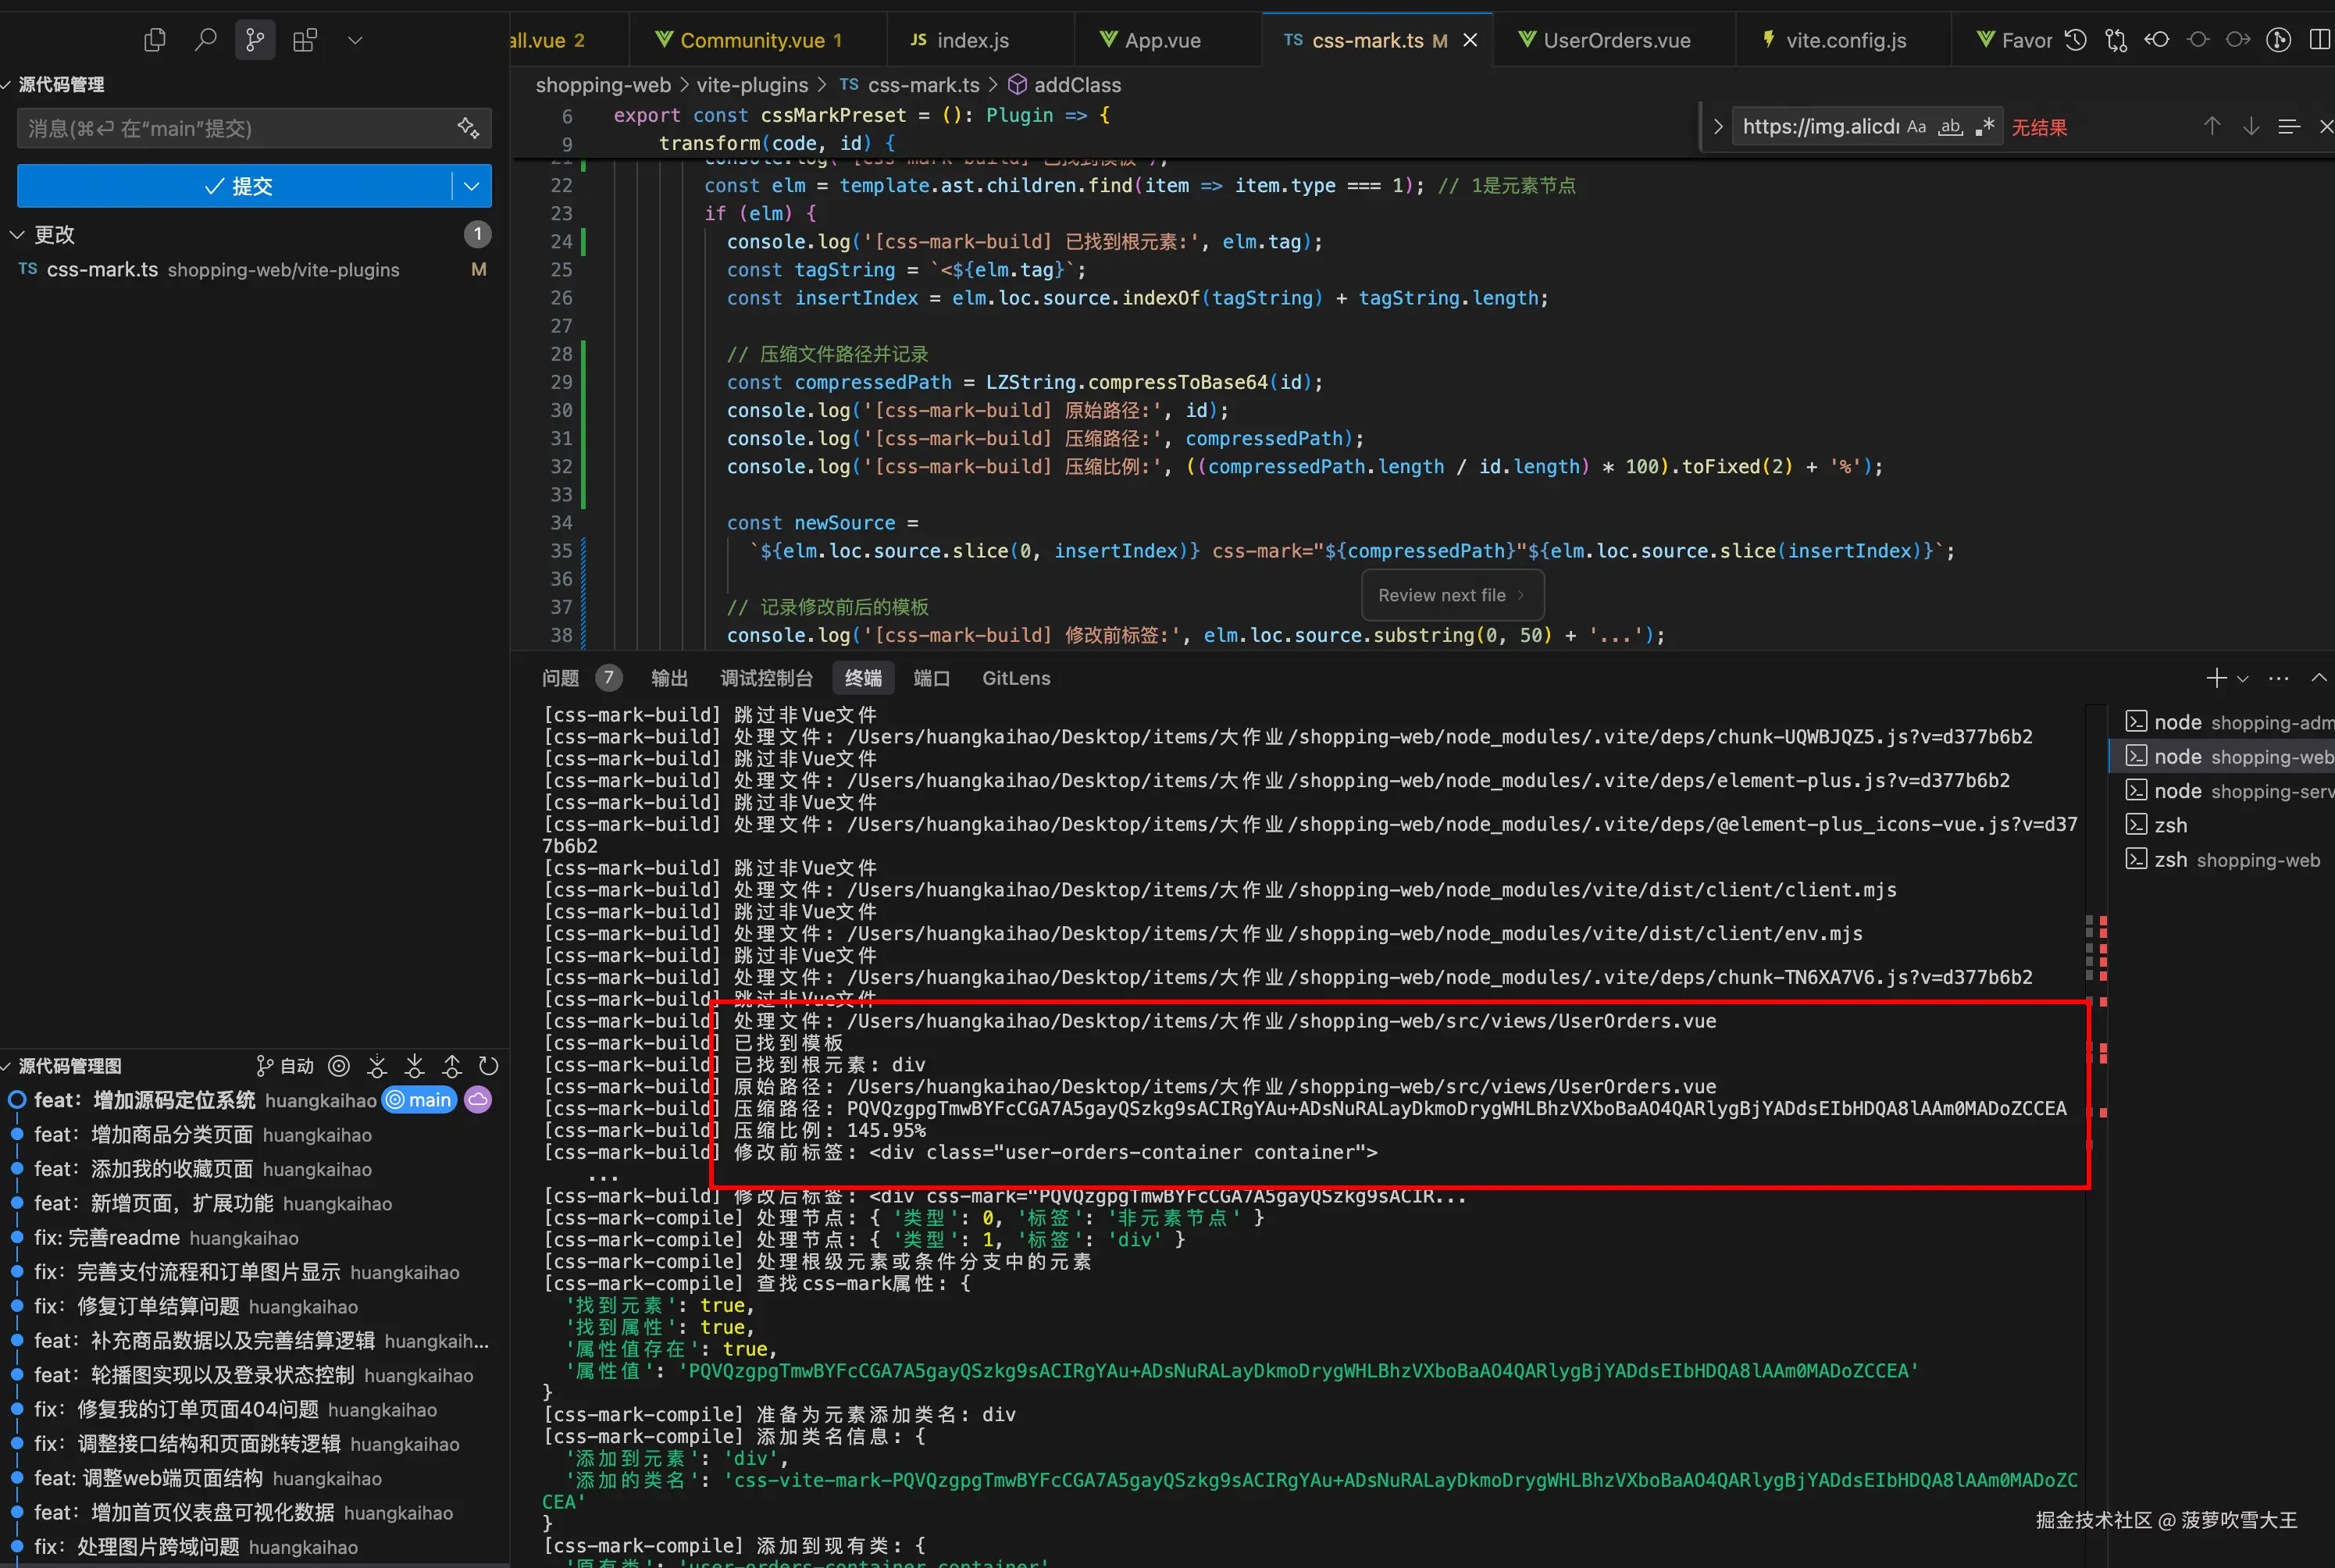The image size is (2335, 1568).
Task: Split the editor to the right
Action: pyautogui.click(x=2319, y=40)
